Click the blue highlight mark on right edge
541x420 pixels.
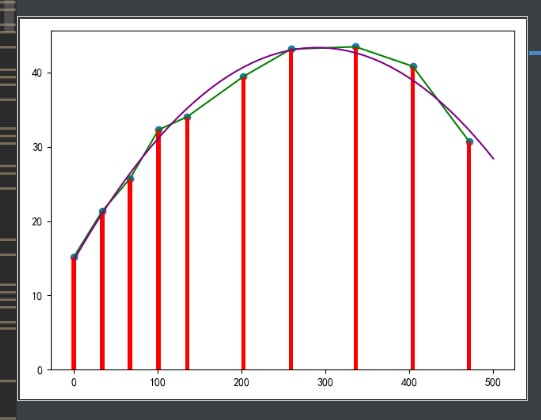(x=535, y=53)
